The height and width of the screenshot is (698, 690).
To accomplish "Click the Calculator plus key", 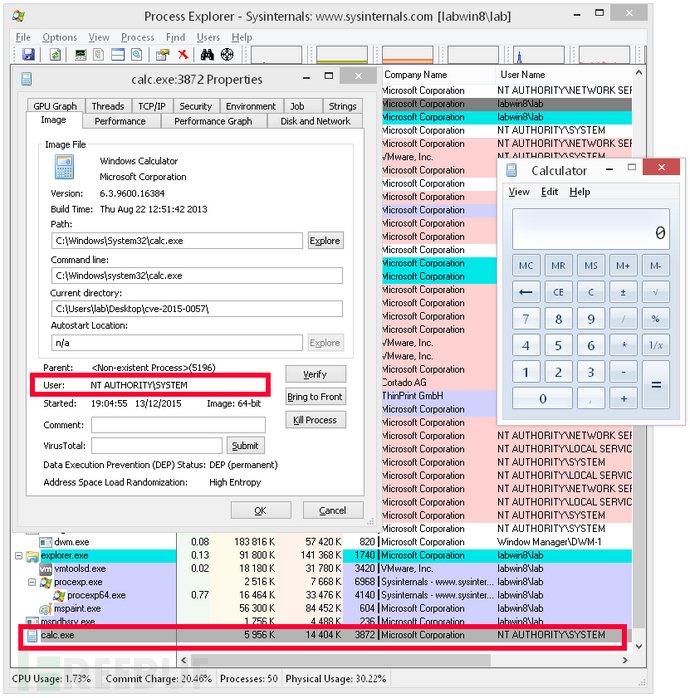I will [624, 399].
